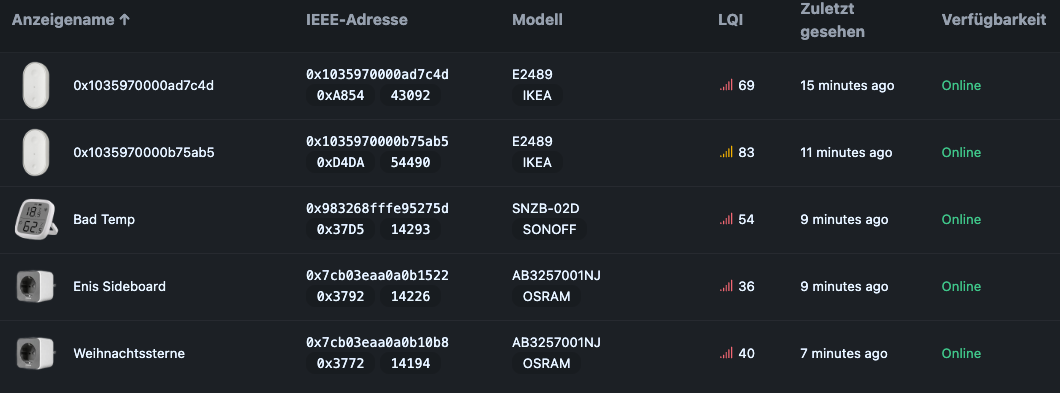The width and height of the screenshot is (1060, 393).
Task: Click the IKEA device image for 0x1035970000b75ab5
Action: pyautogui.click(x=36, y=152)
